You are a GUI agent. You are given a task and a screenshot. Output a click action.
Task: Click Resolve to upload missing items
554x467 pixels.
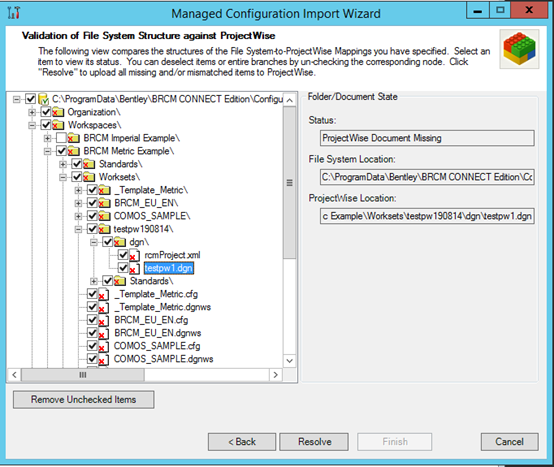point(314,442)
